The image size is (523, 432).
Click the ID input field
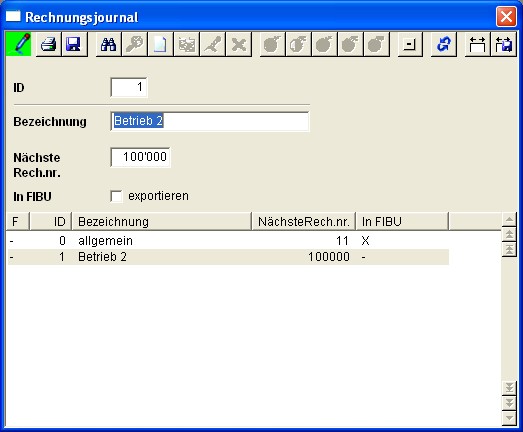[129, 87]
